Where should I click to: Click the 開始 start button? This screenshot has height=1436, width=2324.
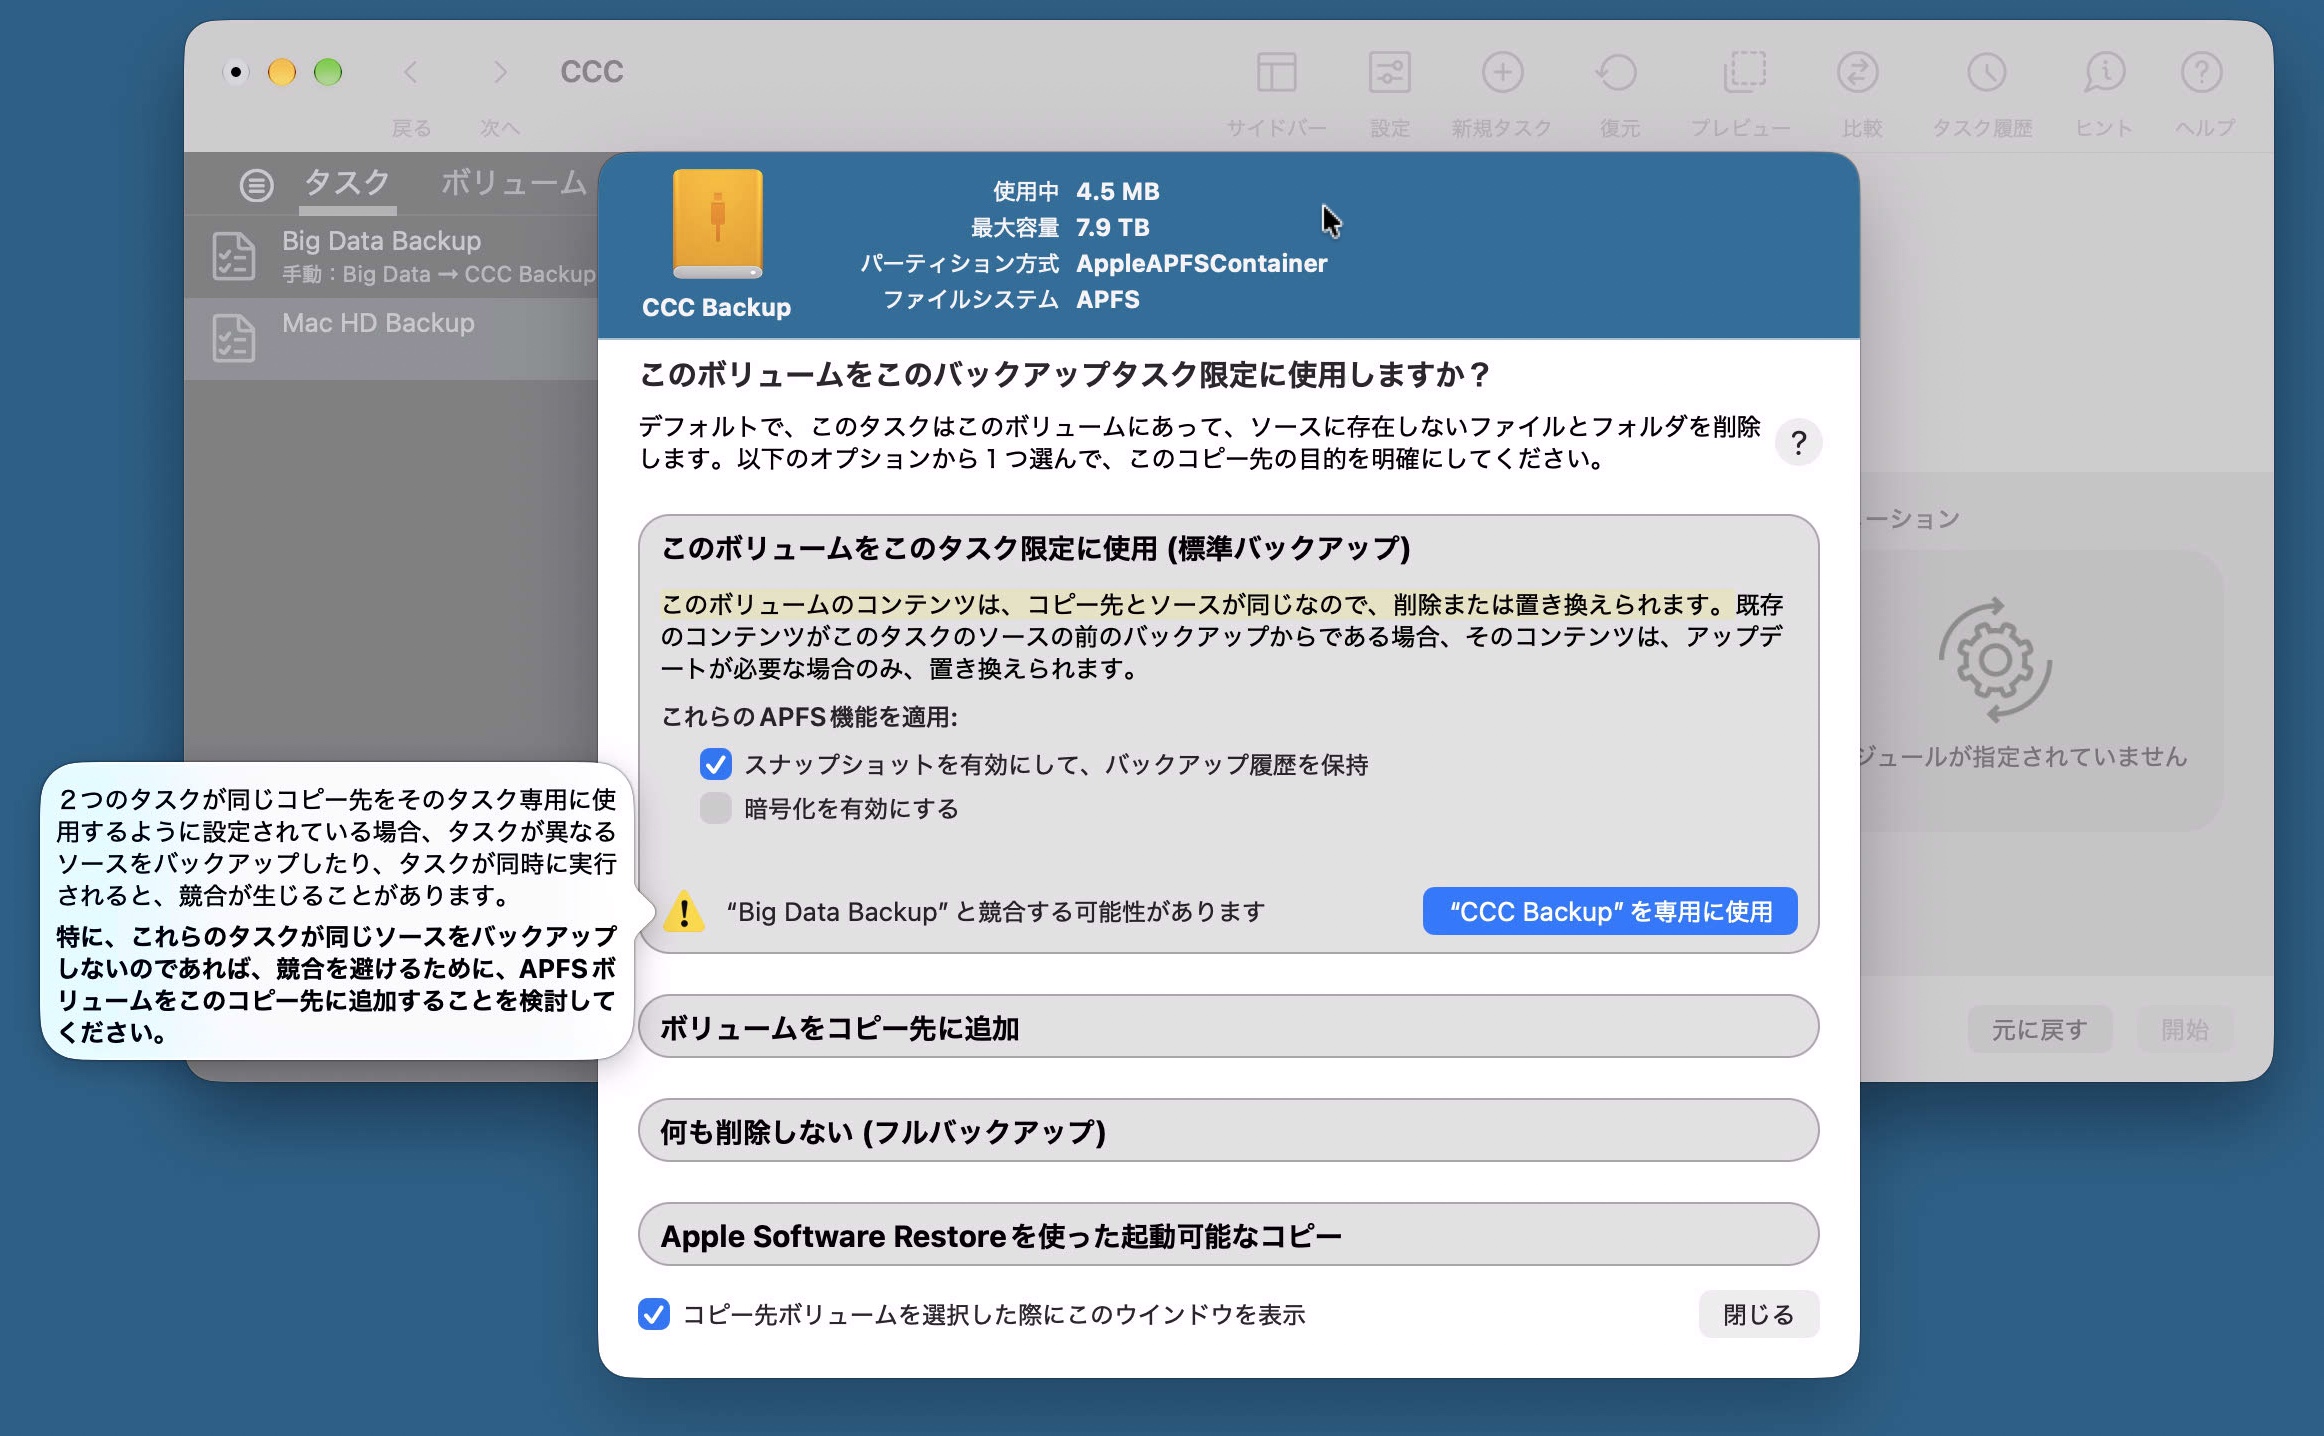tap(2185, 1029)
